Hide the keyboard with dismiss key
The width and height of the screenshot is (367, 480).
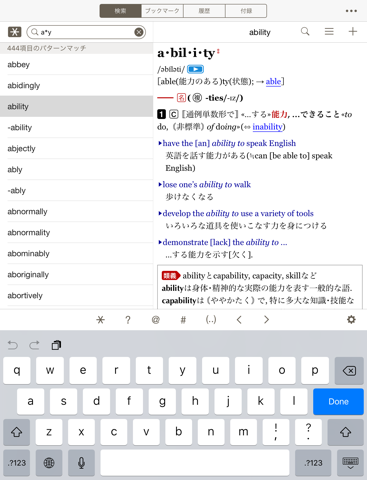point(350,463)
